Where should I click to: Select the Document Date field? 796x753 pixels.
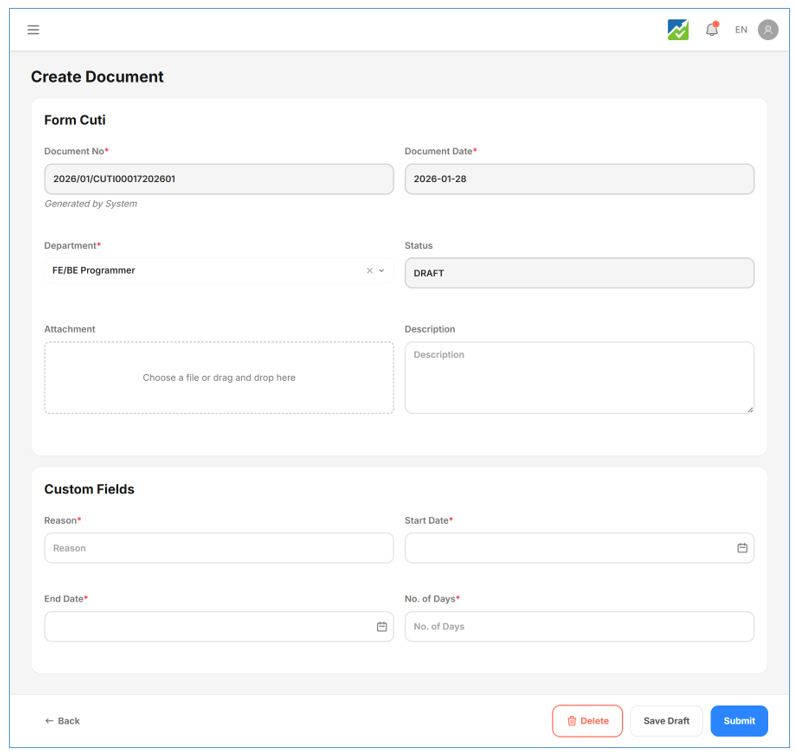pos(579,179)
